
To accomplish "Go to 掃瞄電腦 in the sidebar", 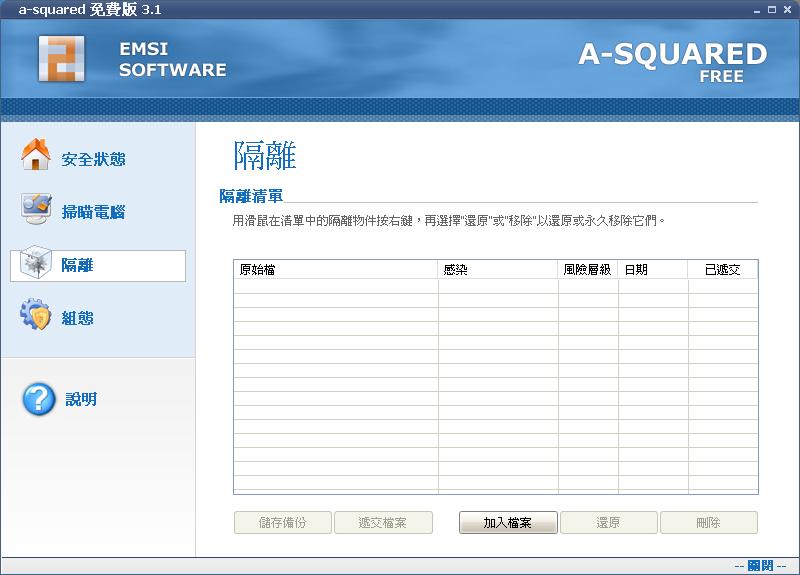I will point(93,212).
